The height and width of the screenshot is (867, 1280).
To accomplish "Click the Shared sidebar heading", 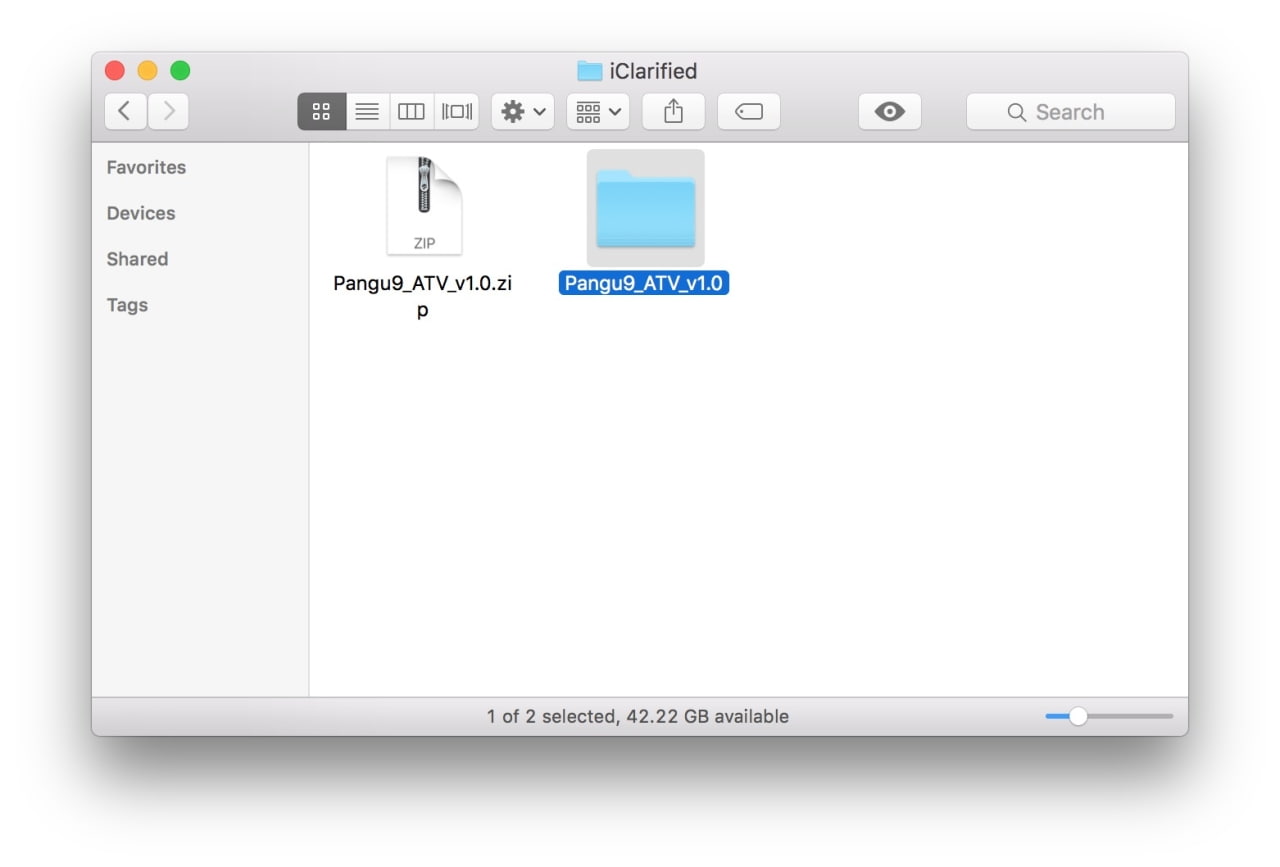I will [137, 259].
